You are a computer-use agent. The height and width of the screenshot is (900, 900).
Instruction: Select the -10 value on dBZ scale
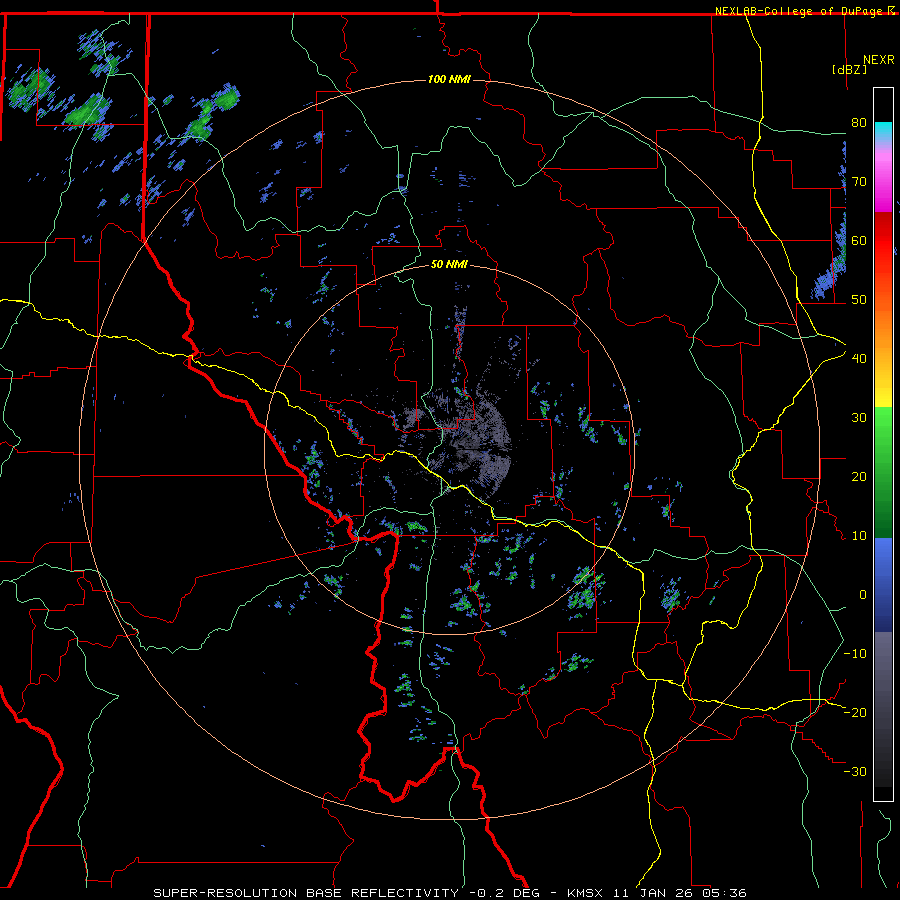(855, 654)
